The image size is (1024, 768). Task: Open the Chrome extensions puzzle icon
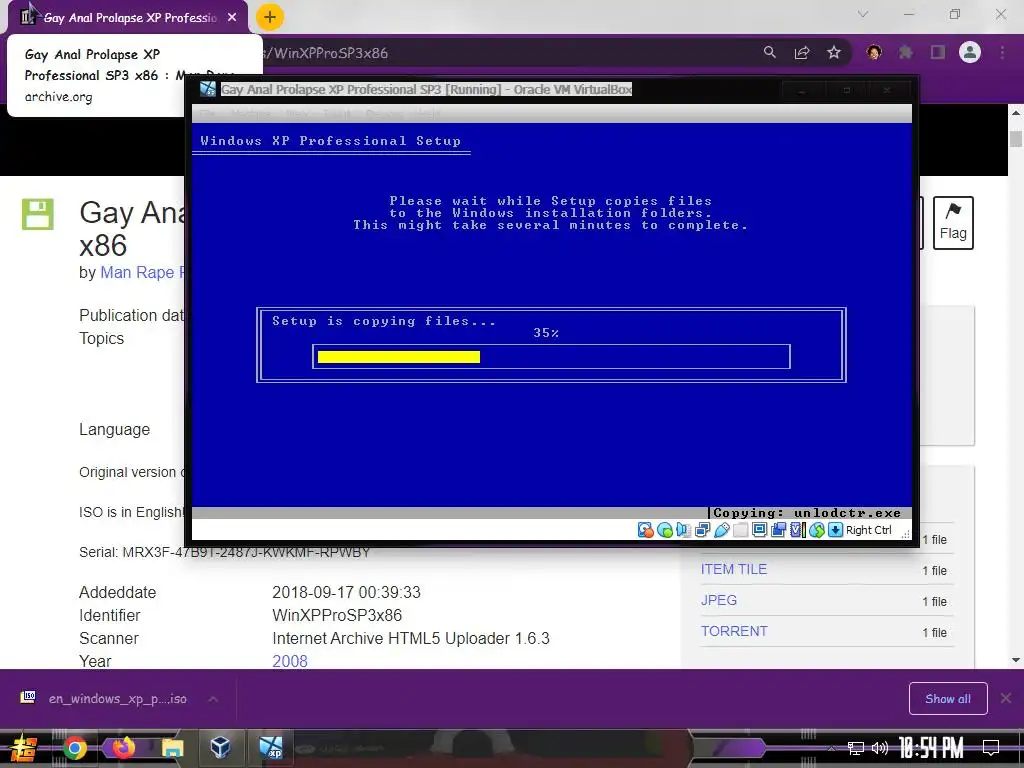pos(906,52)
